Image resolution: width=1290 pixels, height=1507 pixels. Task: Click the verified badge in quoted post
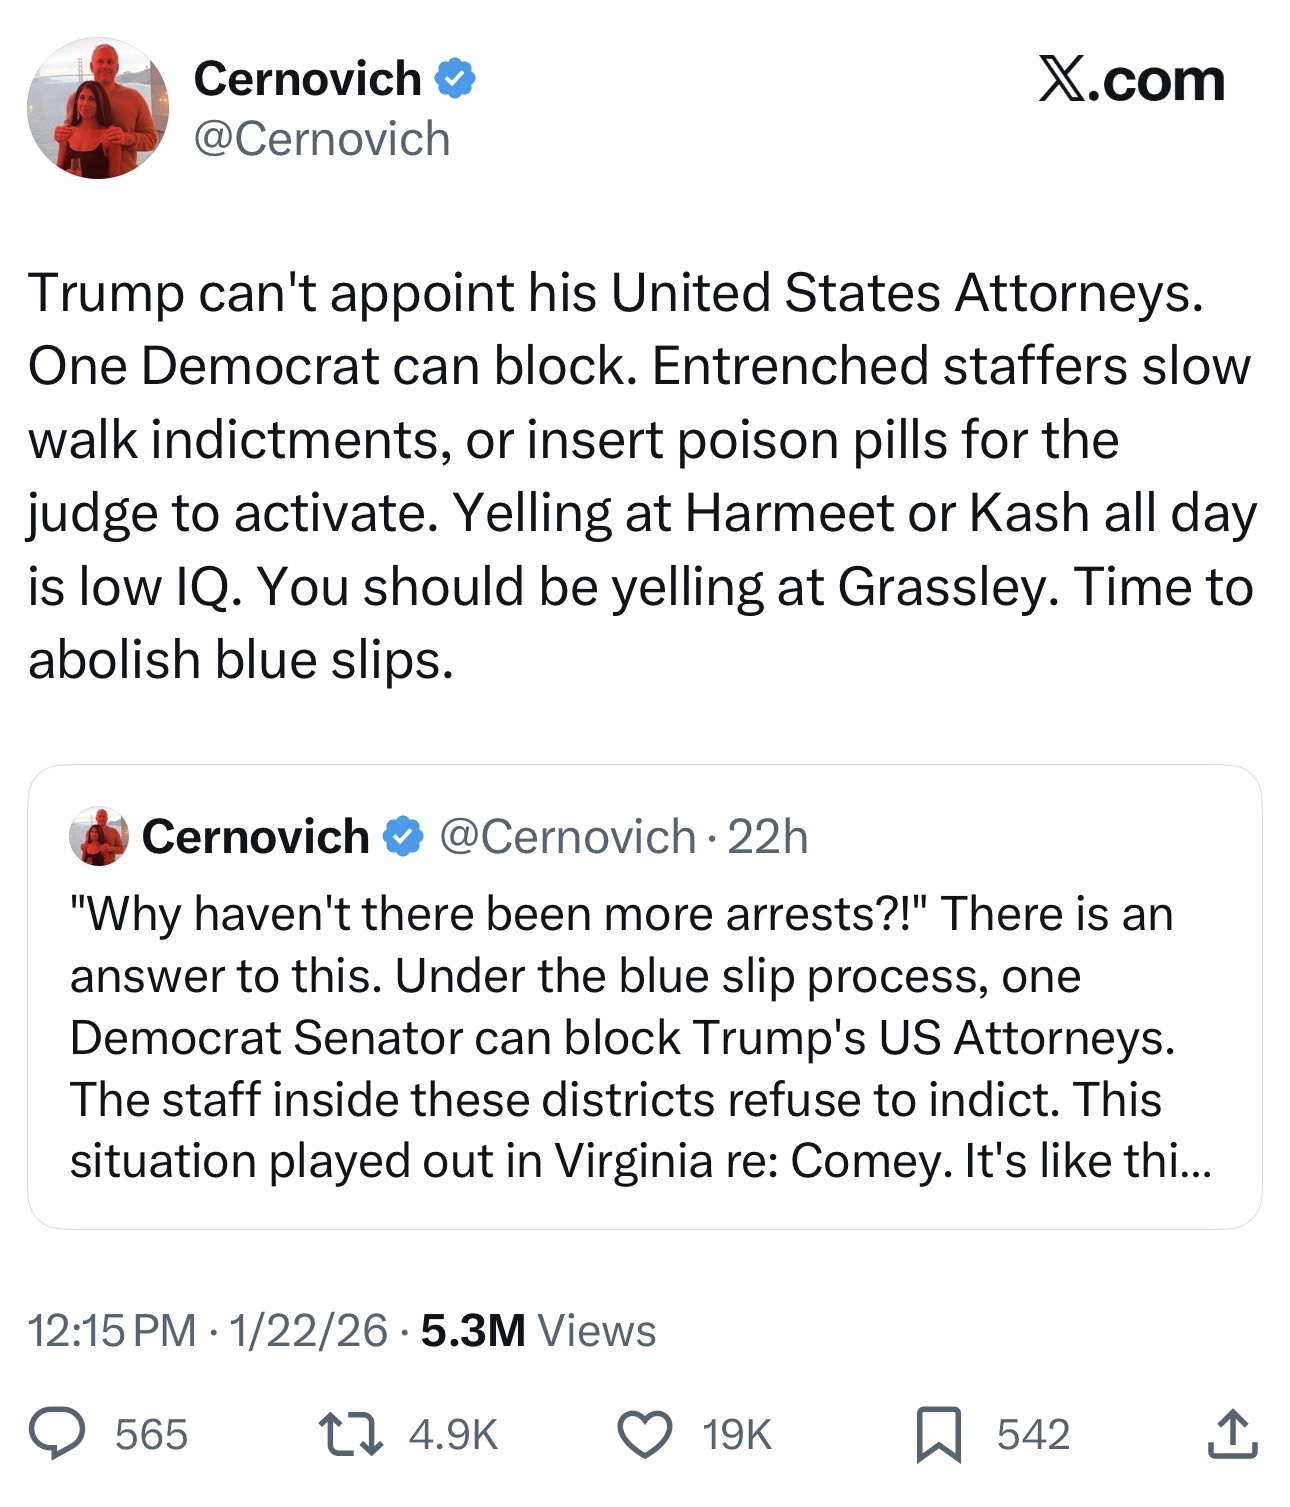pyautogui.click(x=404, y=836)
